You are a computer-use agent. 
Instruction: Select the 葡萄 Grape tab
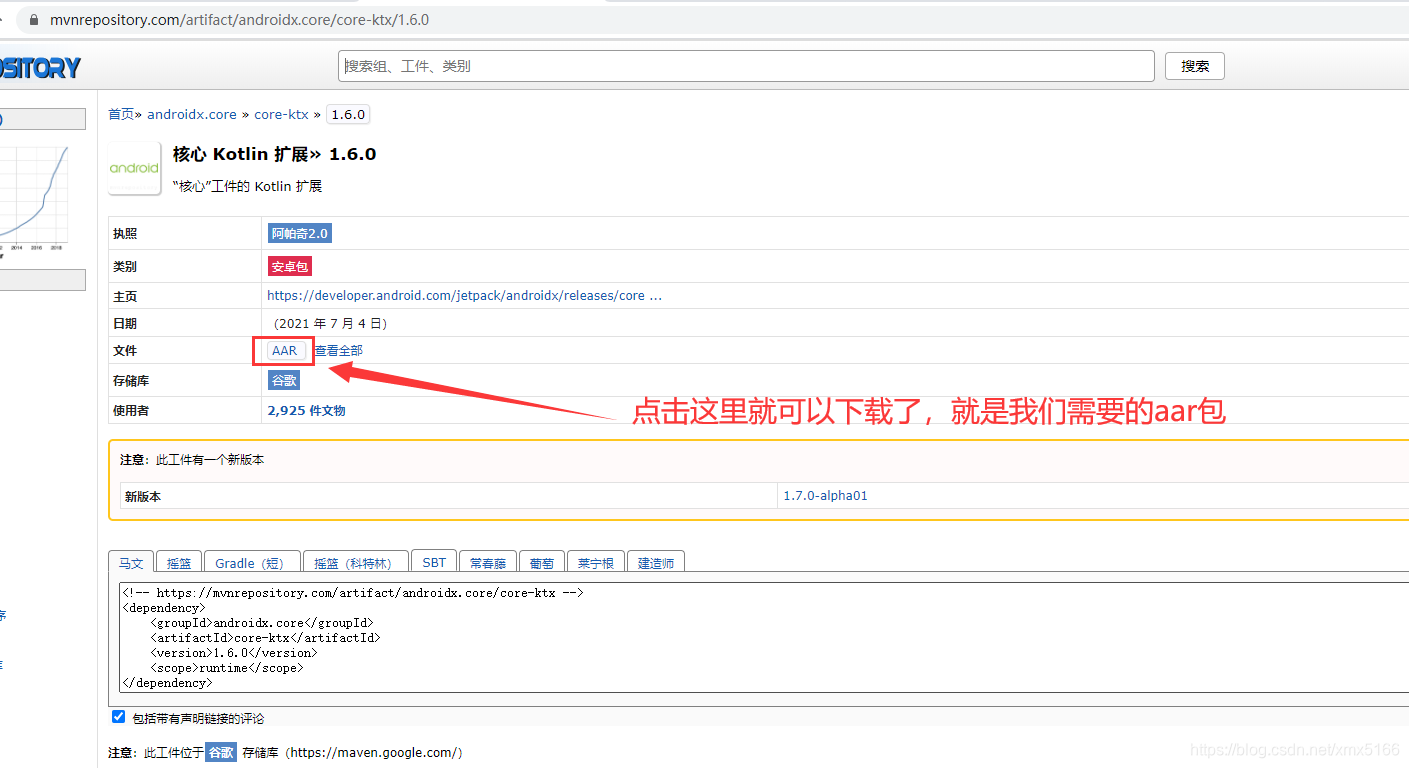pyautogui.click(x=542, y=563)
